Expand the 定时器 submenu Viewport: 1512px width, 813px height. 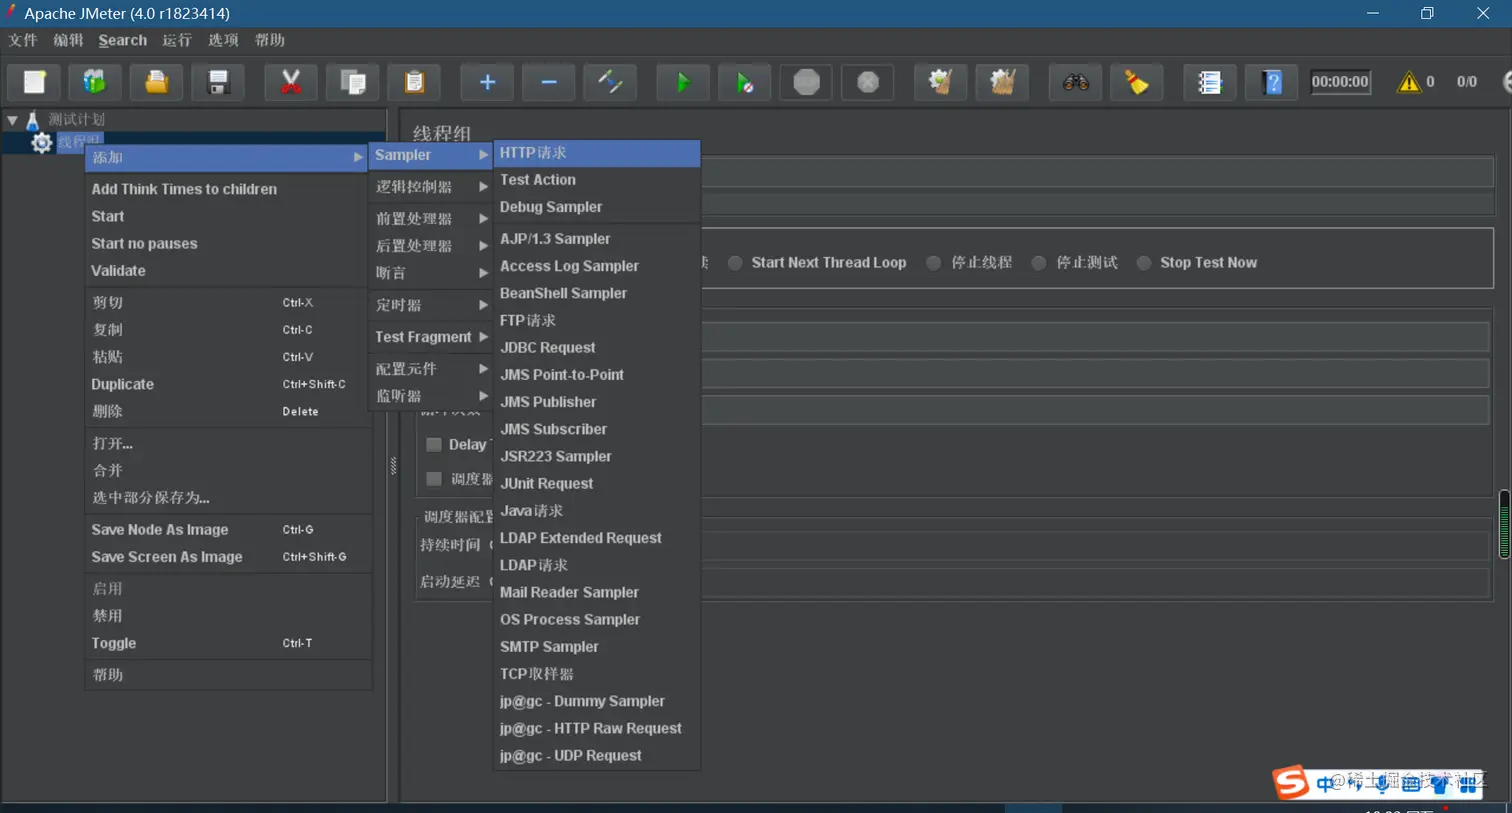431,305
